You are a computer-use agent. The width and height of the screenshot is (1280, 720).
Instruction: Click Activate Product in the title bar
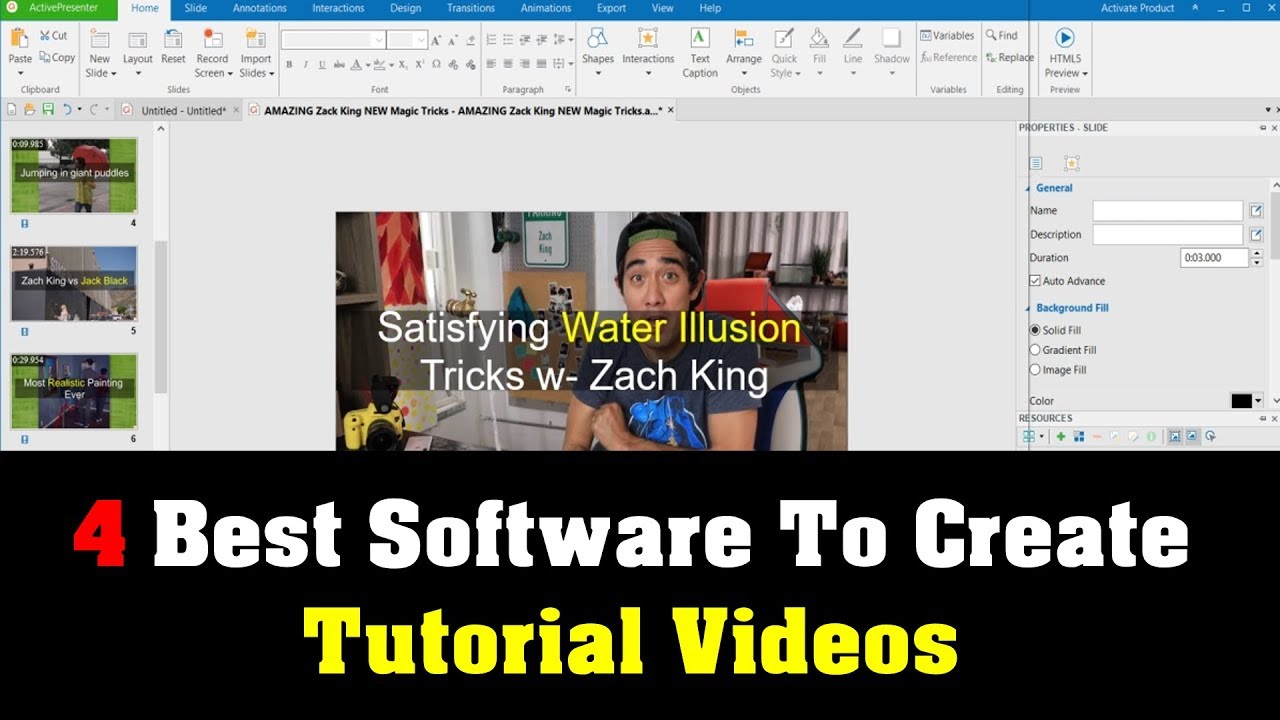coord(1141,8)
